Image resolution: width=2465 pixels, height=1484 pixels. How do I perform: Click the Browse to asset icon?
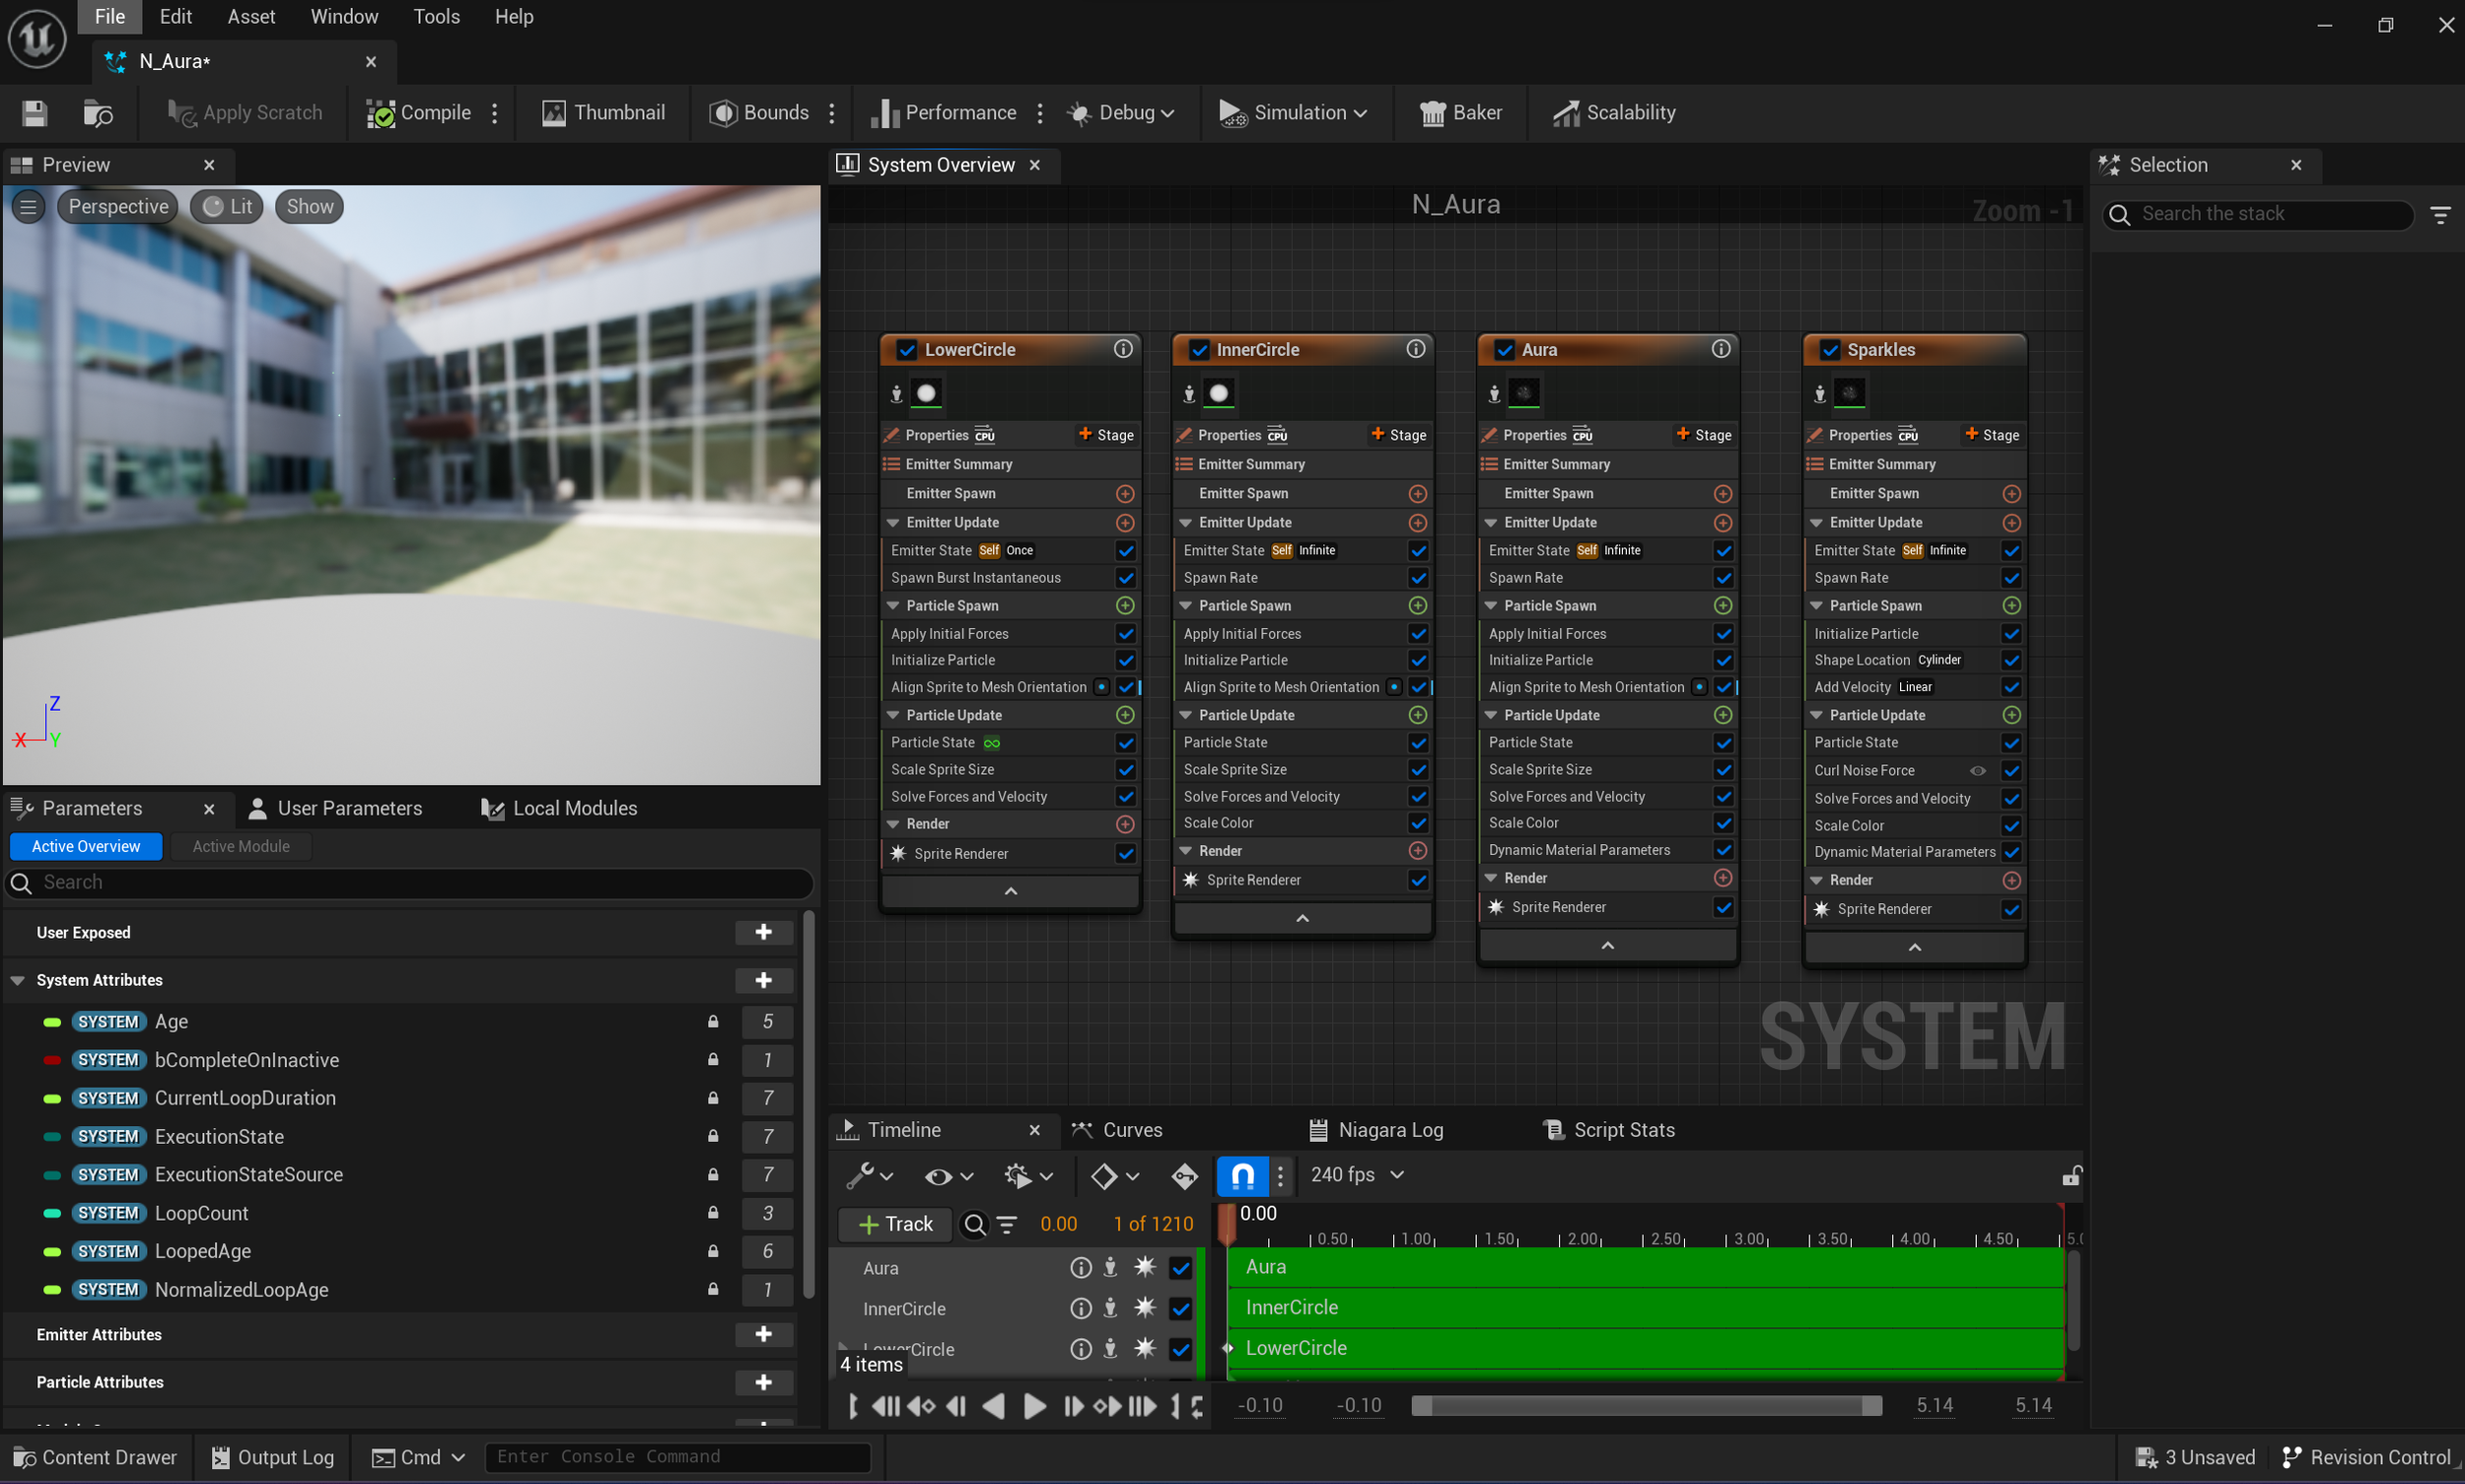click(97, 113)
